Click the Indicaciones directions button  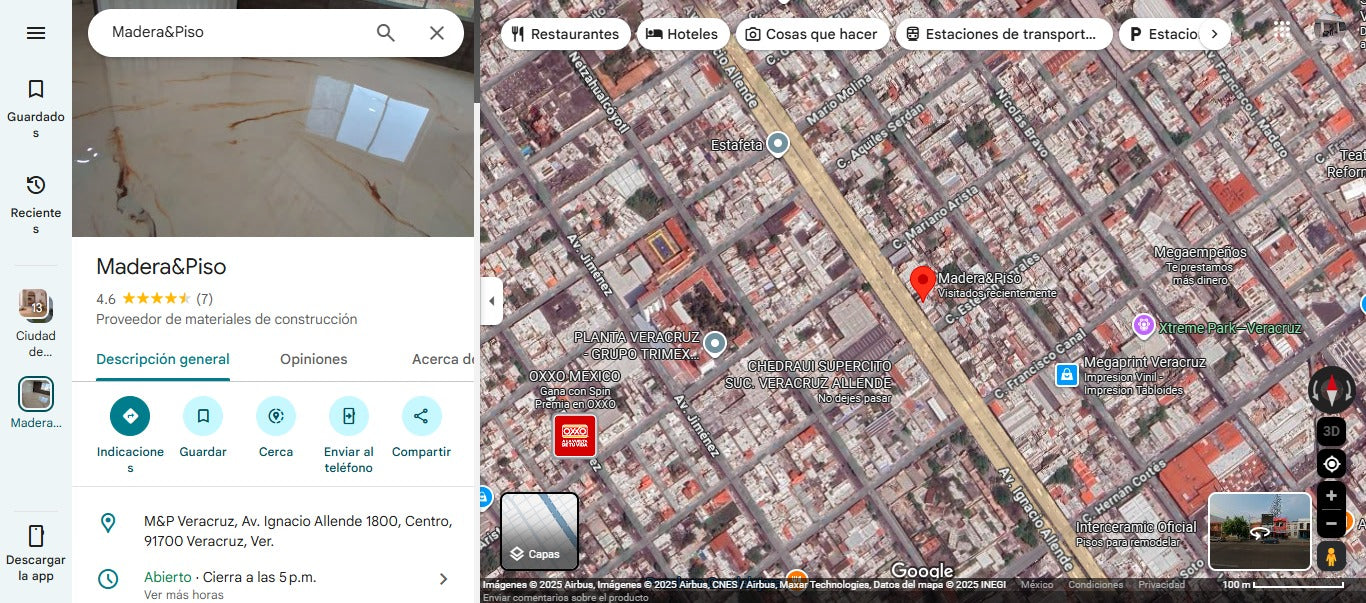click(x=130, y=416)
